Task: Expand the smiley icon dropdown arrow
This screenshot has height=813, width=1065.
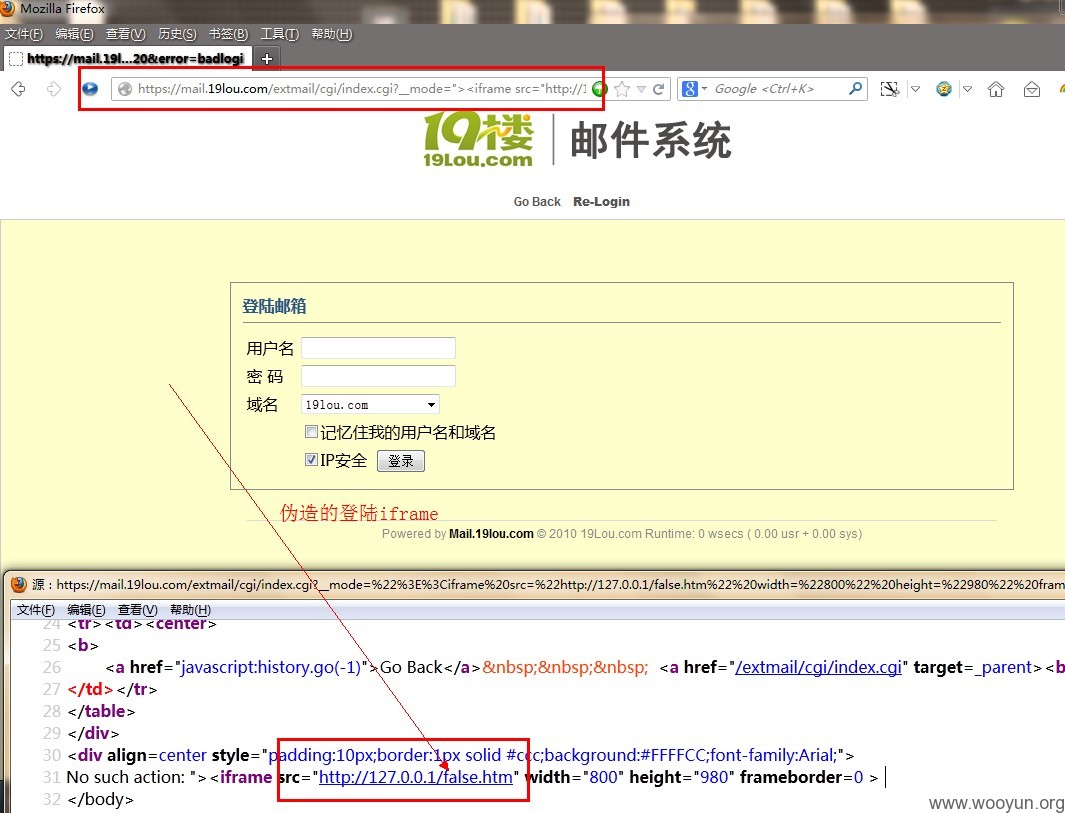Action: point(967,89)
